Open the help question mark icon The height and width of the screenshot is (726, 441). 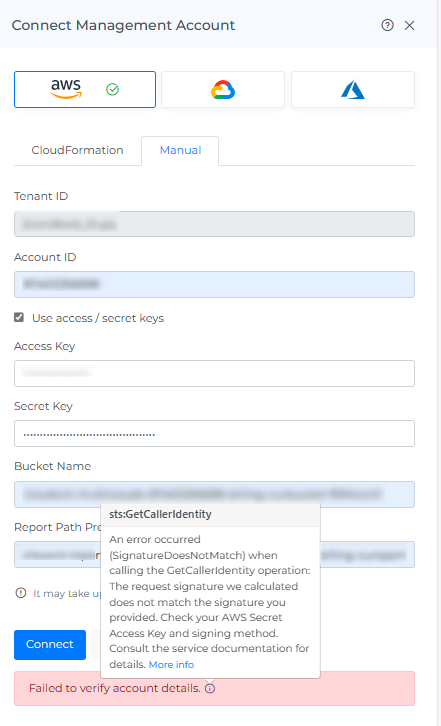(387, 25)
